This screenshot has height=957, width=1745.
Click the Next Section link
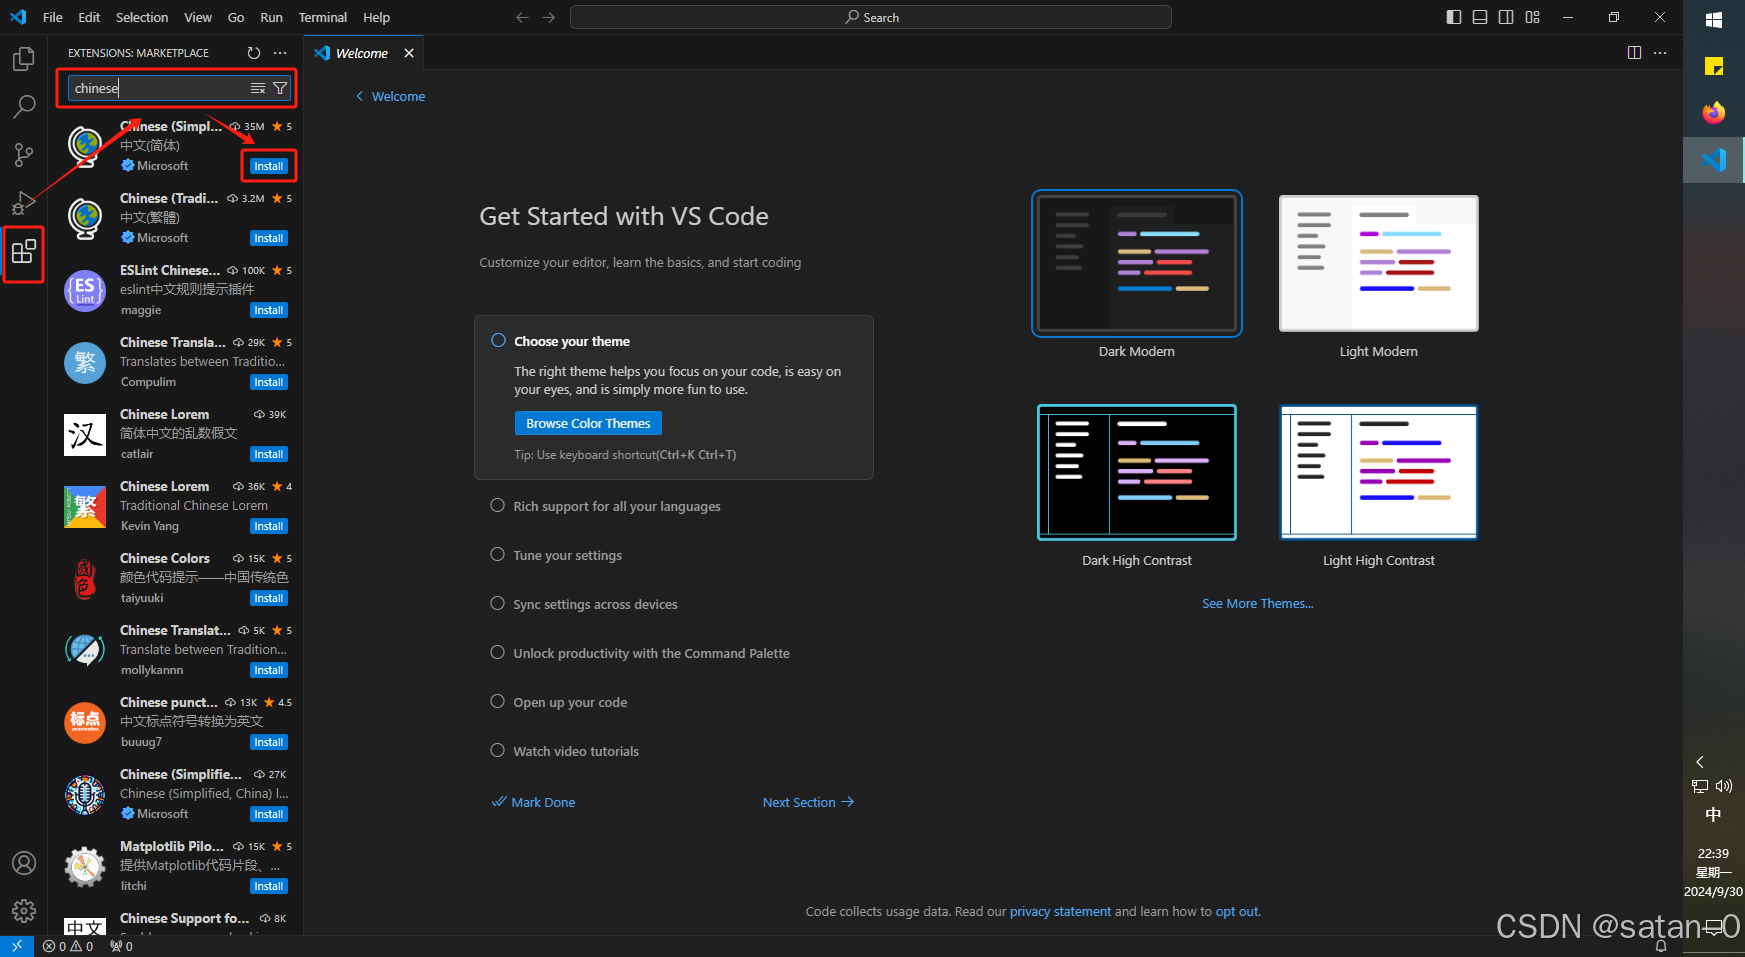(808, 802)
